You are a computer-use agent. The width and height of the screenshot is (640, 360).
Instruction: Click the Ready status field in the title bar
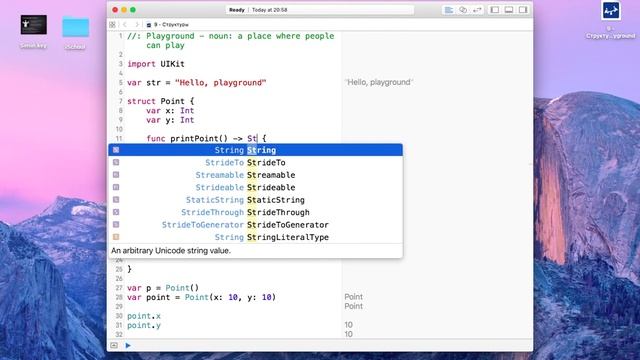tap(320, 10)
